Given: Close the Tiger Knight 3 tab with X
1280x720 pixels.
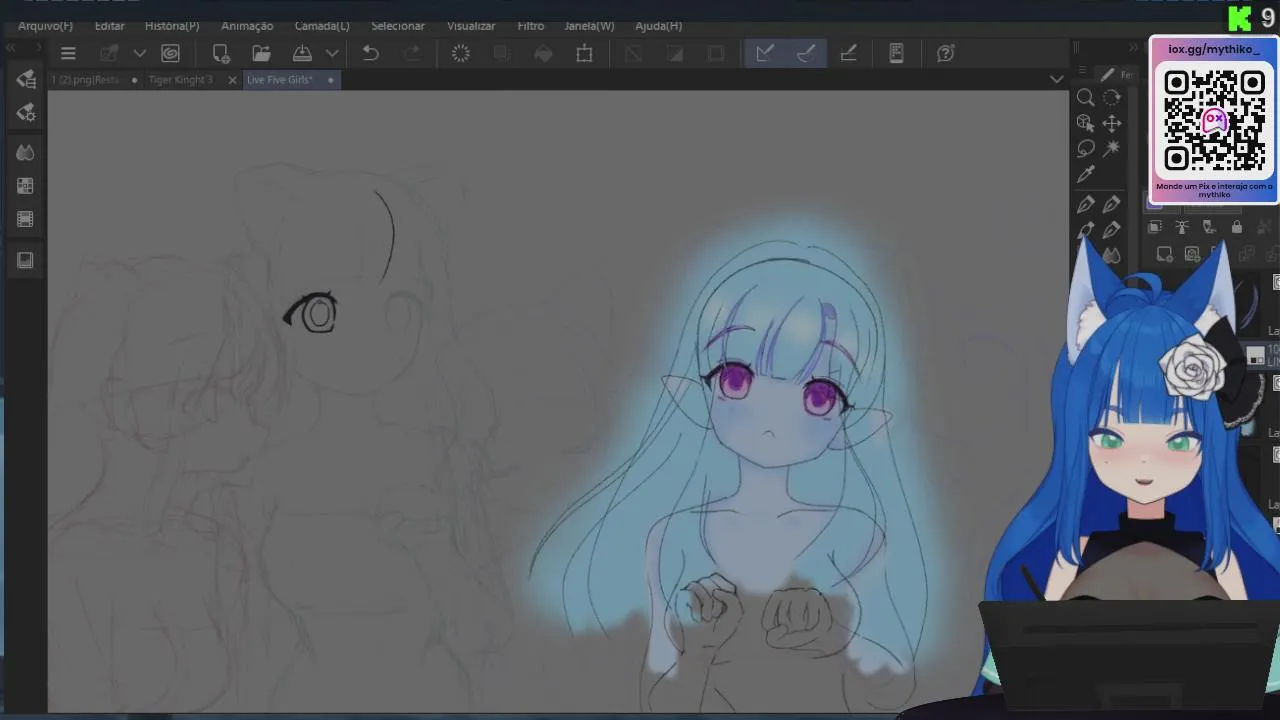Looking at the screenshot, I should (232, 80).
